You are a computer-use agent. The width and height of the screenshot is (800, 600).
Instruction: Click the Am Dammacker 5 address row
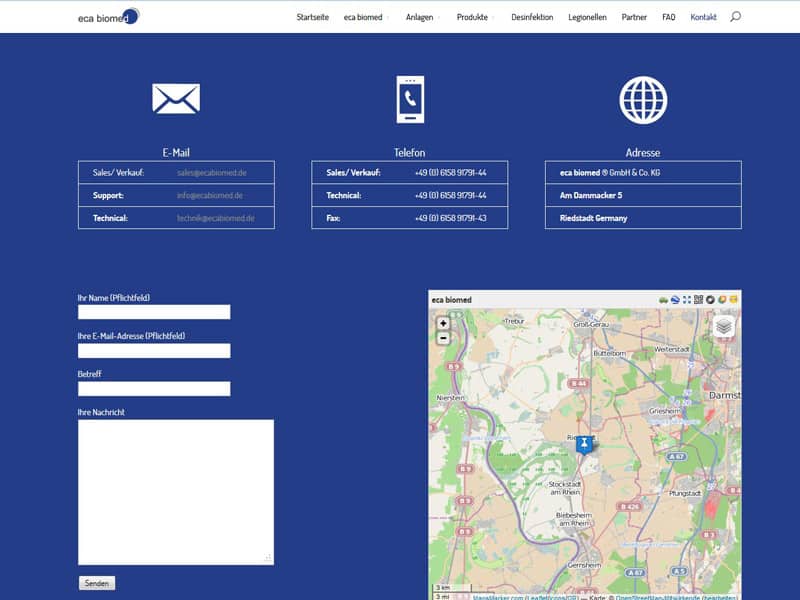coord(643,195)
